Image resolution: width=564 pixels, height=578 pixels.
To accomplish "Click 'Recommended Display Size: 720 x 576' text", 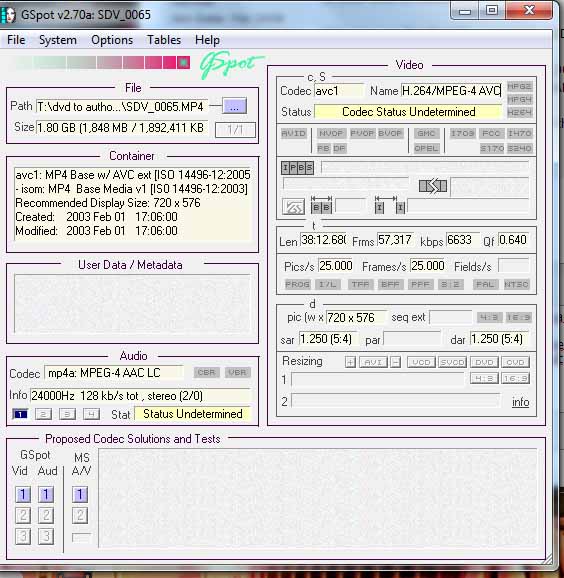I will coord(108,203).
